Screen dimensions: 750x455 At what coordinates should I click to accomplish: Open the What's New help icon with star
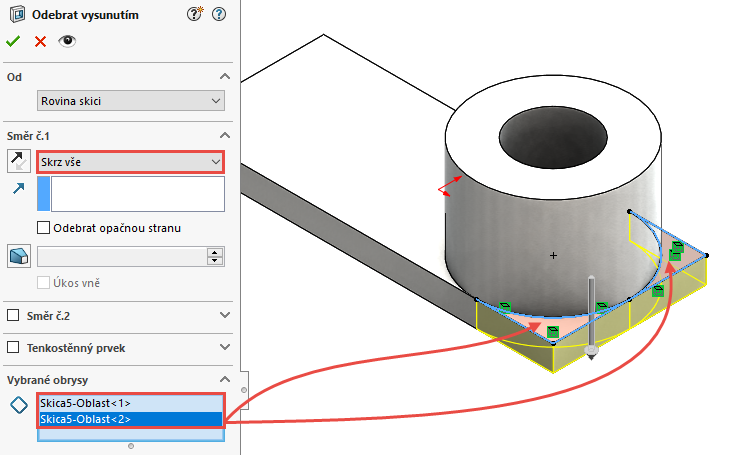click(195, 14)
